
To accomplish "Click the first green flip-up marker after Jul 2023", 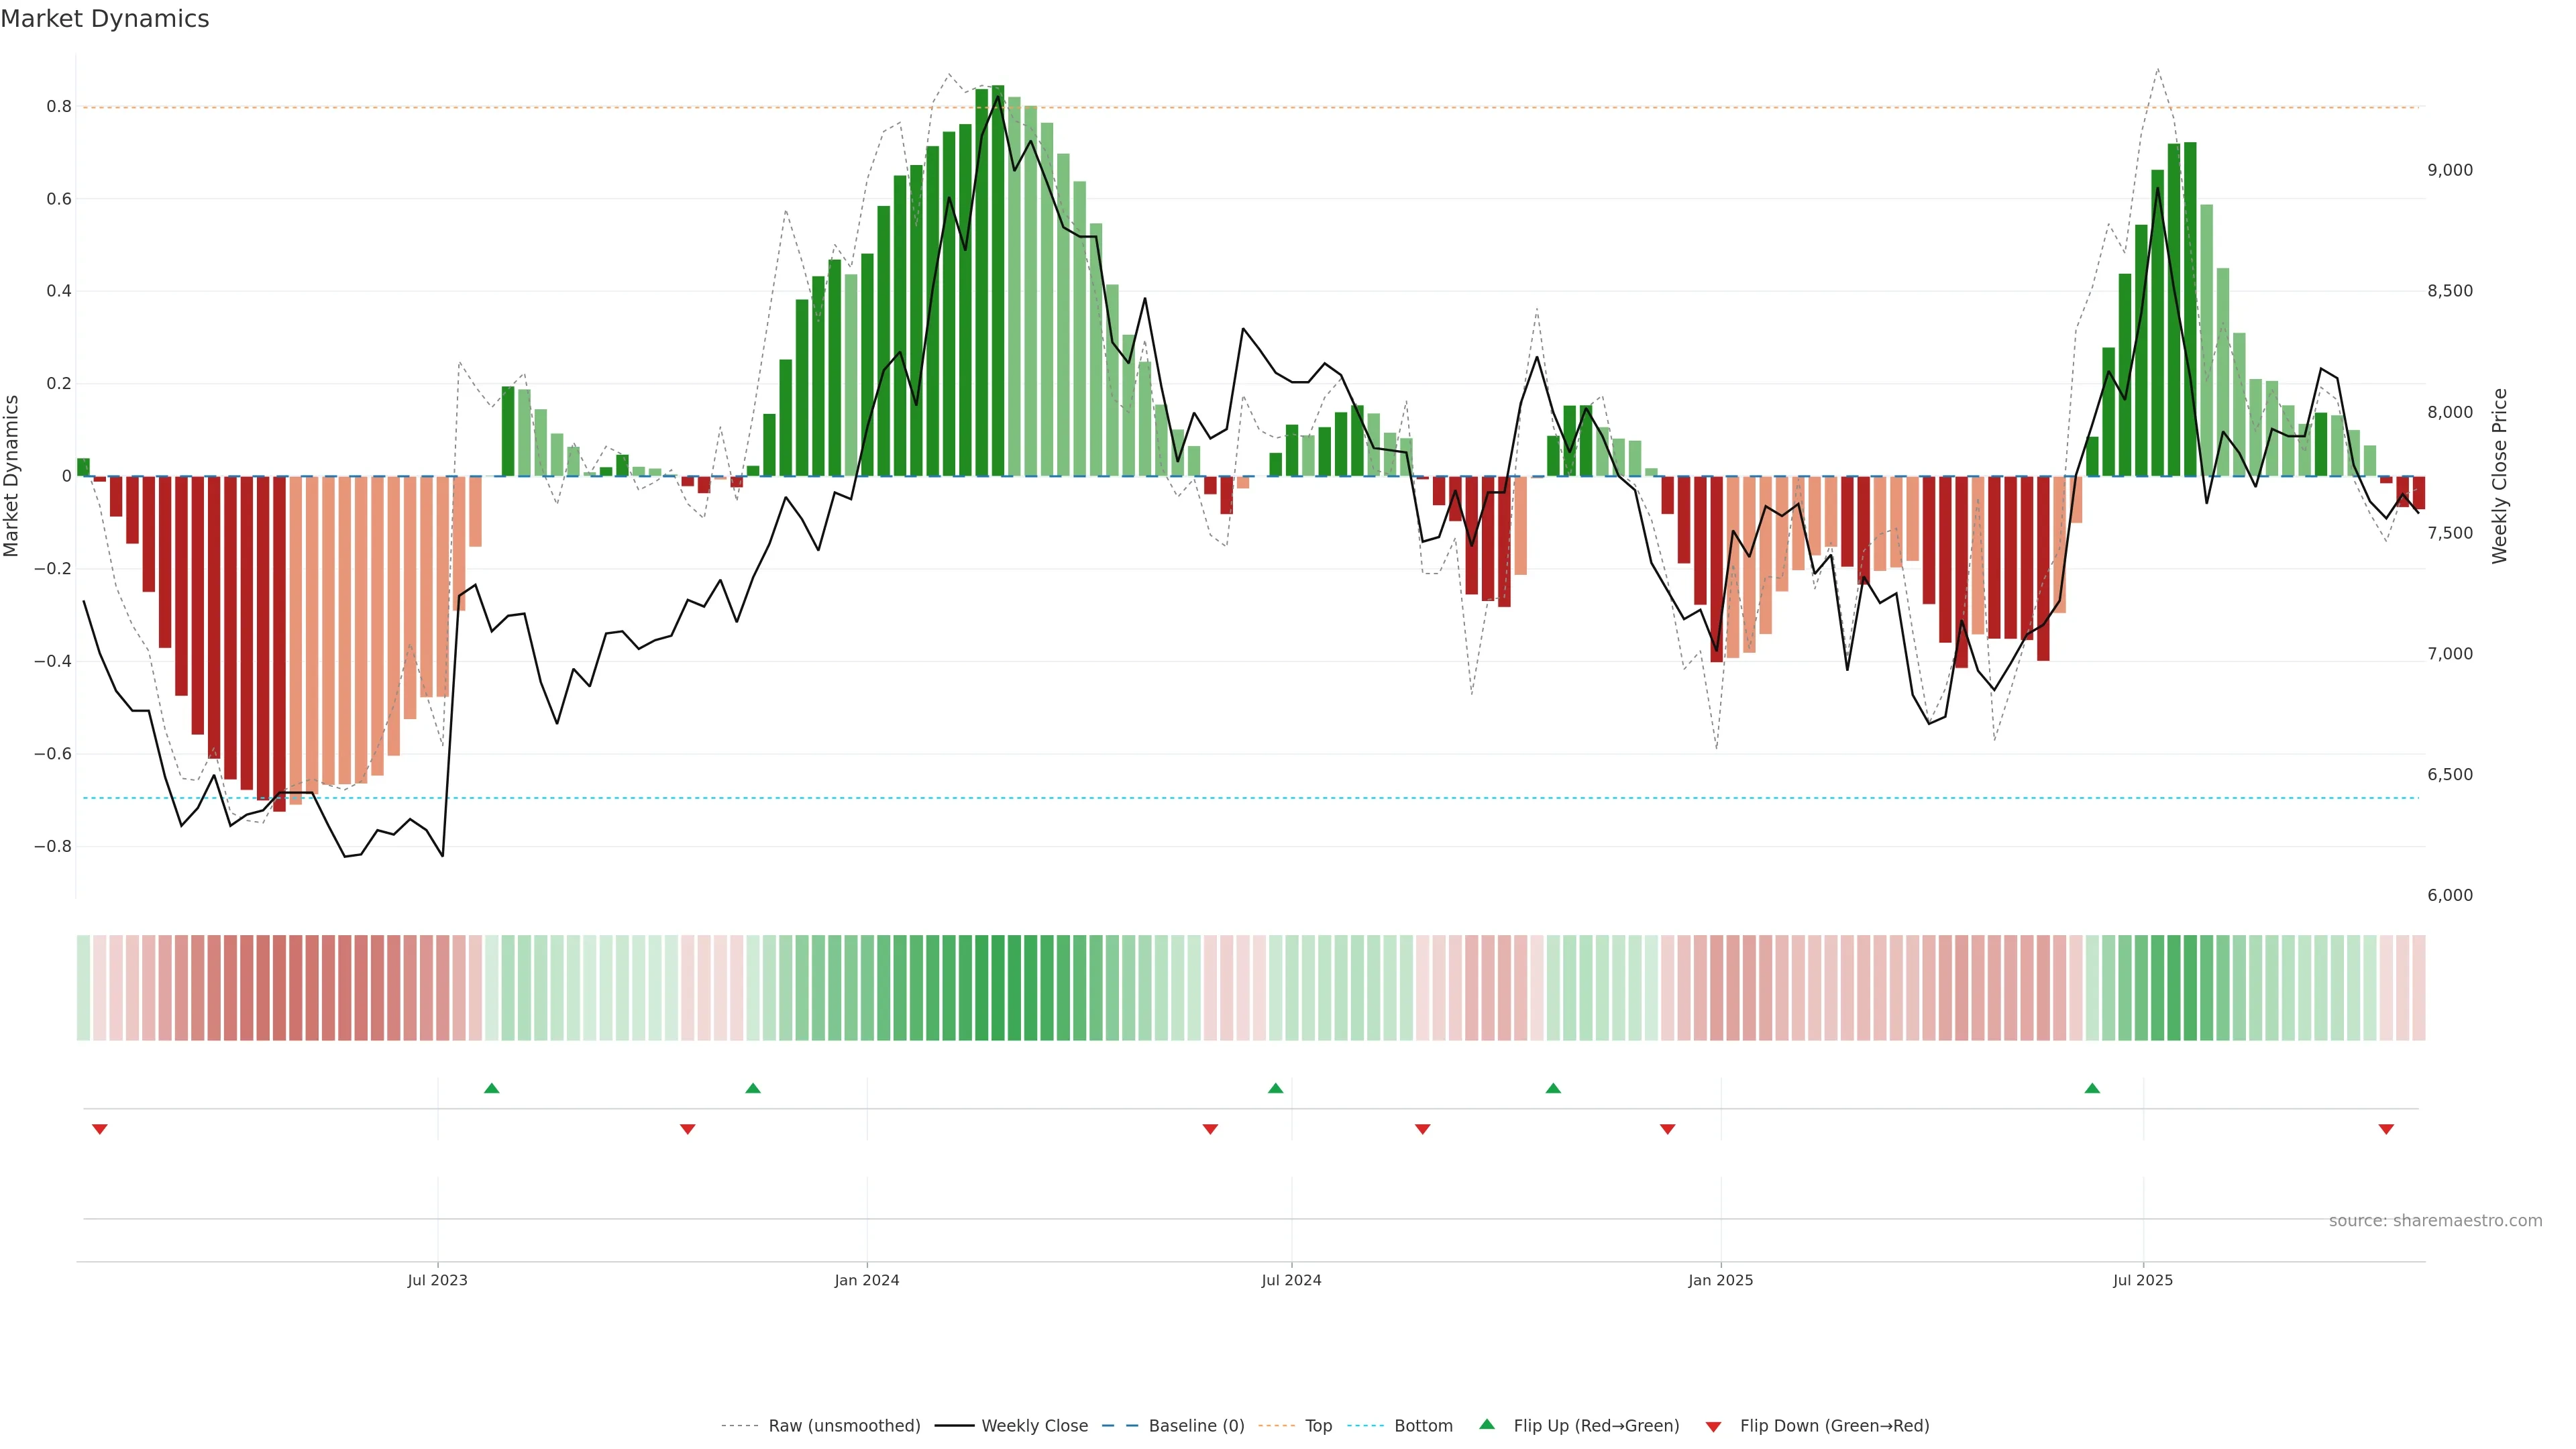I will tap(491, 1088).
